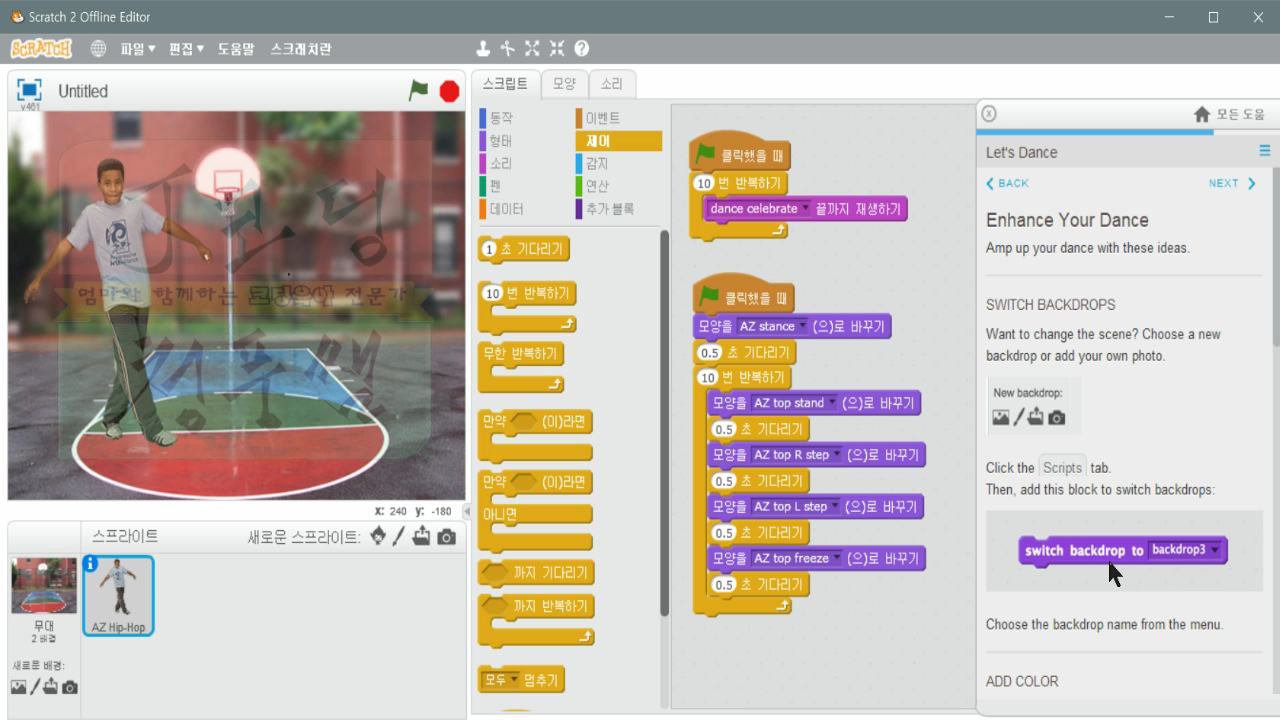Open the backdrop3 dropdown in the help panel
Viewport: 1280px width, 720px height.
(1185, 550)
